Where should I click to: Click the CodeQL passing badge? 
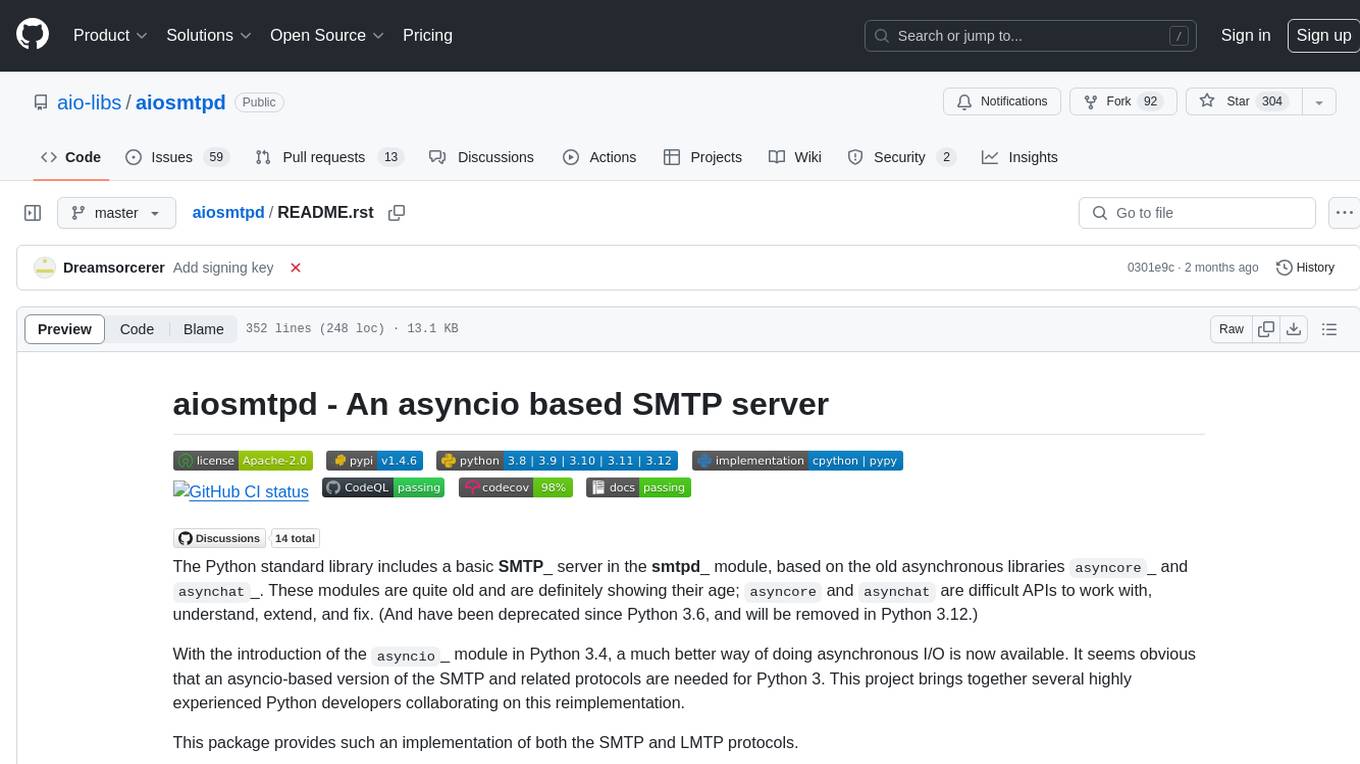pos(383,488)
